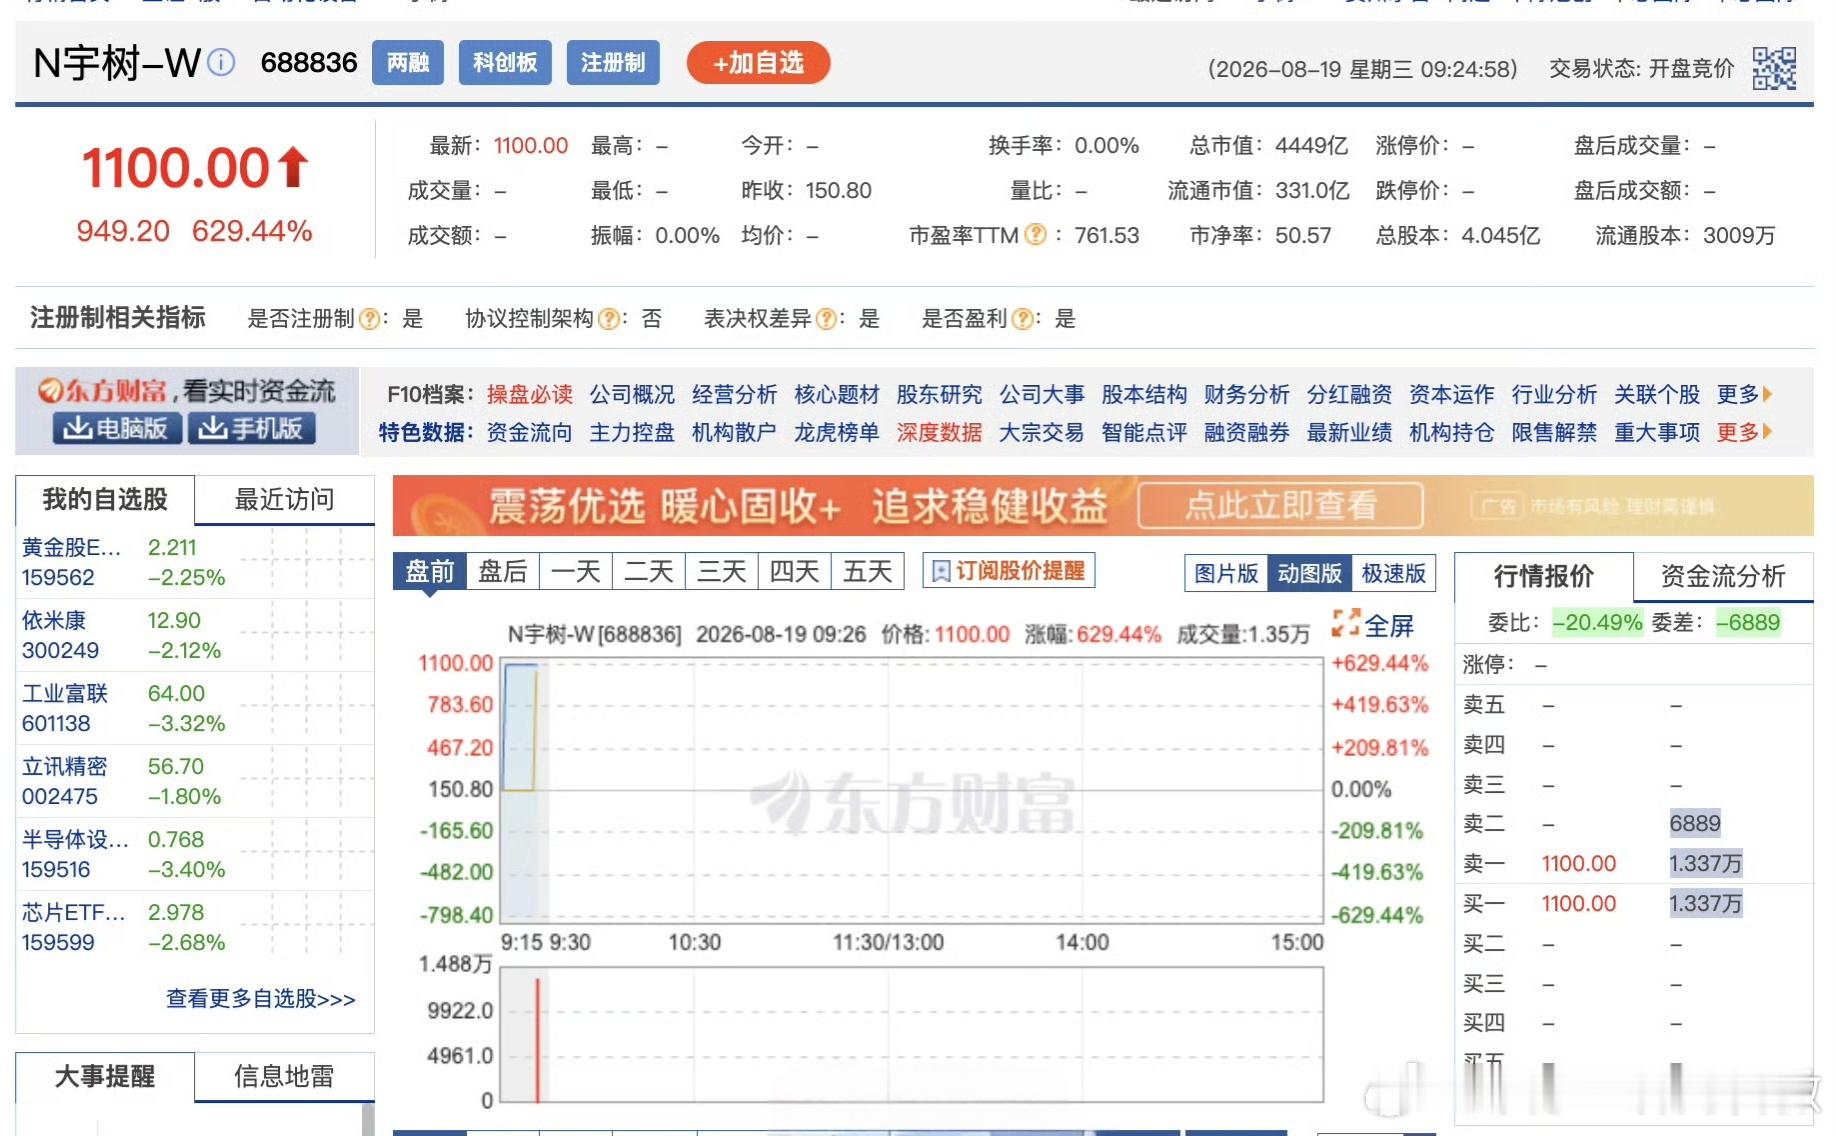Open 深度数据 link

coord(940,432)
